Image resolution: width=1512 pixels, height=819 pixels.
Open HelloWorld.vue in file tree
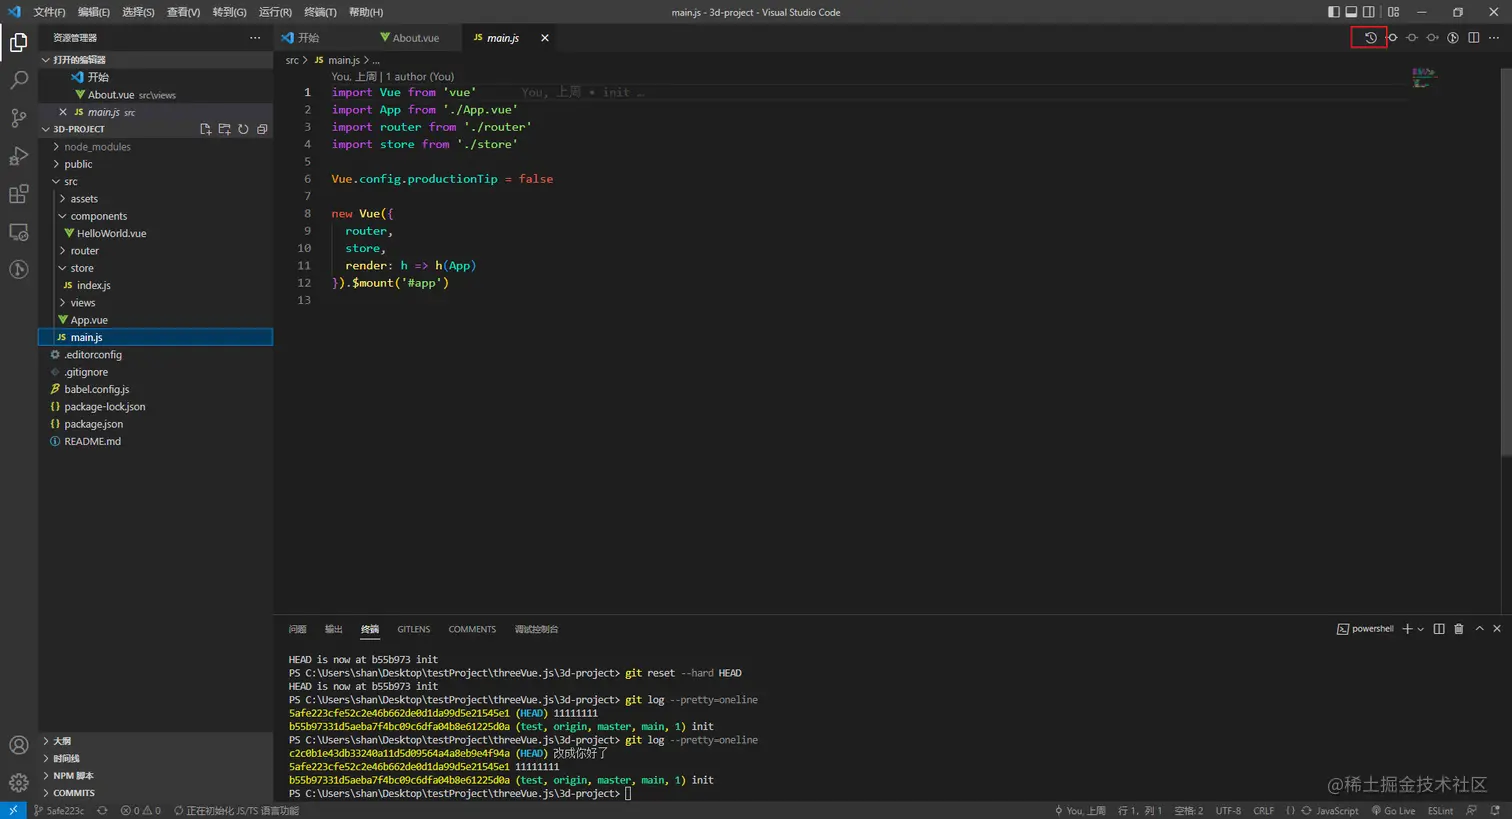click(x=155, y=233)
